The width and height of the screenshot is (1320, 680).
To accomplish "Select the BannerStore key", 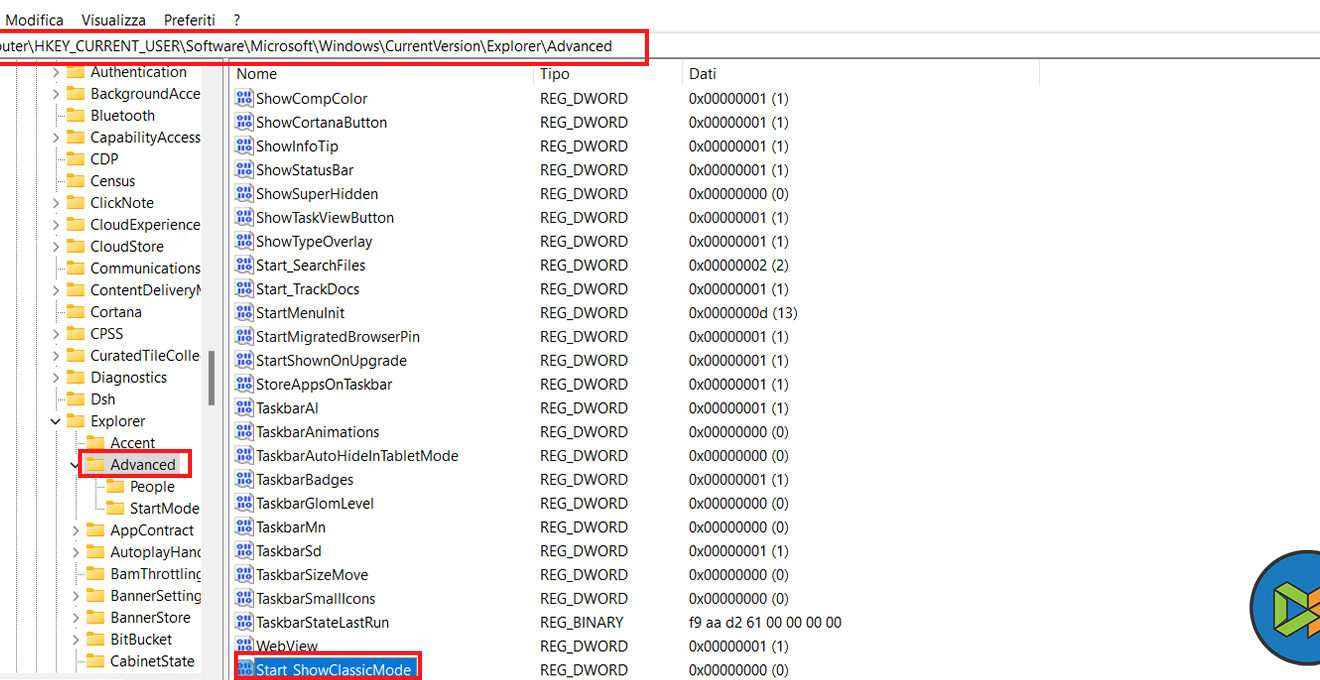I will pos(150,617).
